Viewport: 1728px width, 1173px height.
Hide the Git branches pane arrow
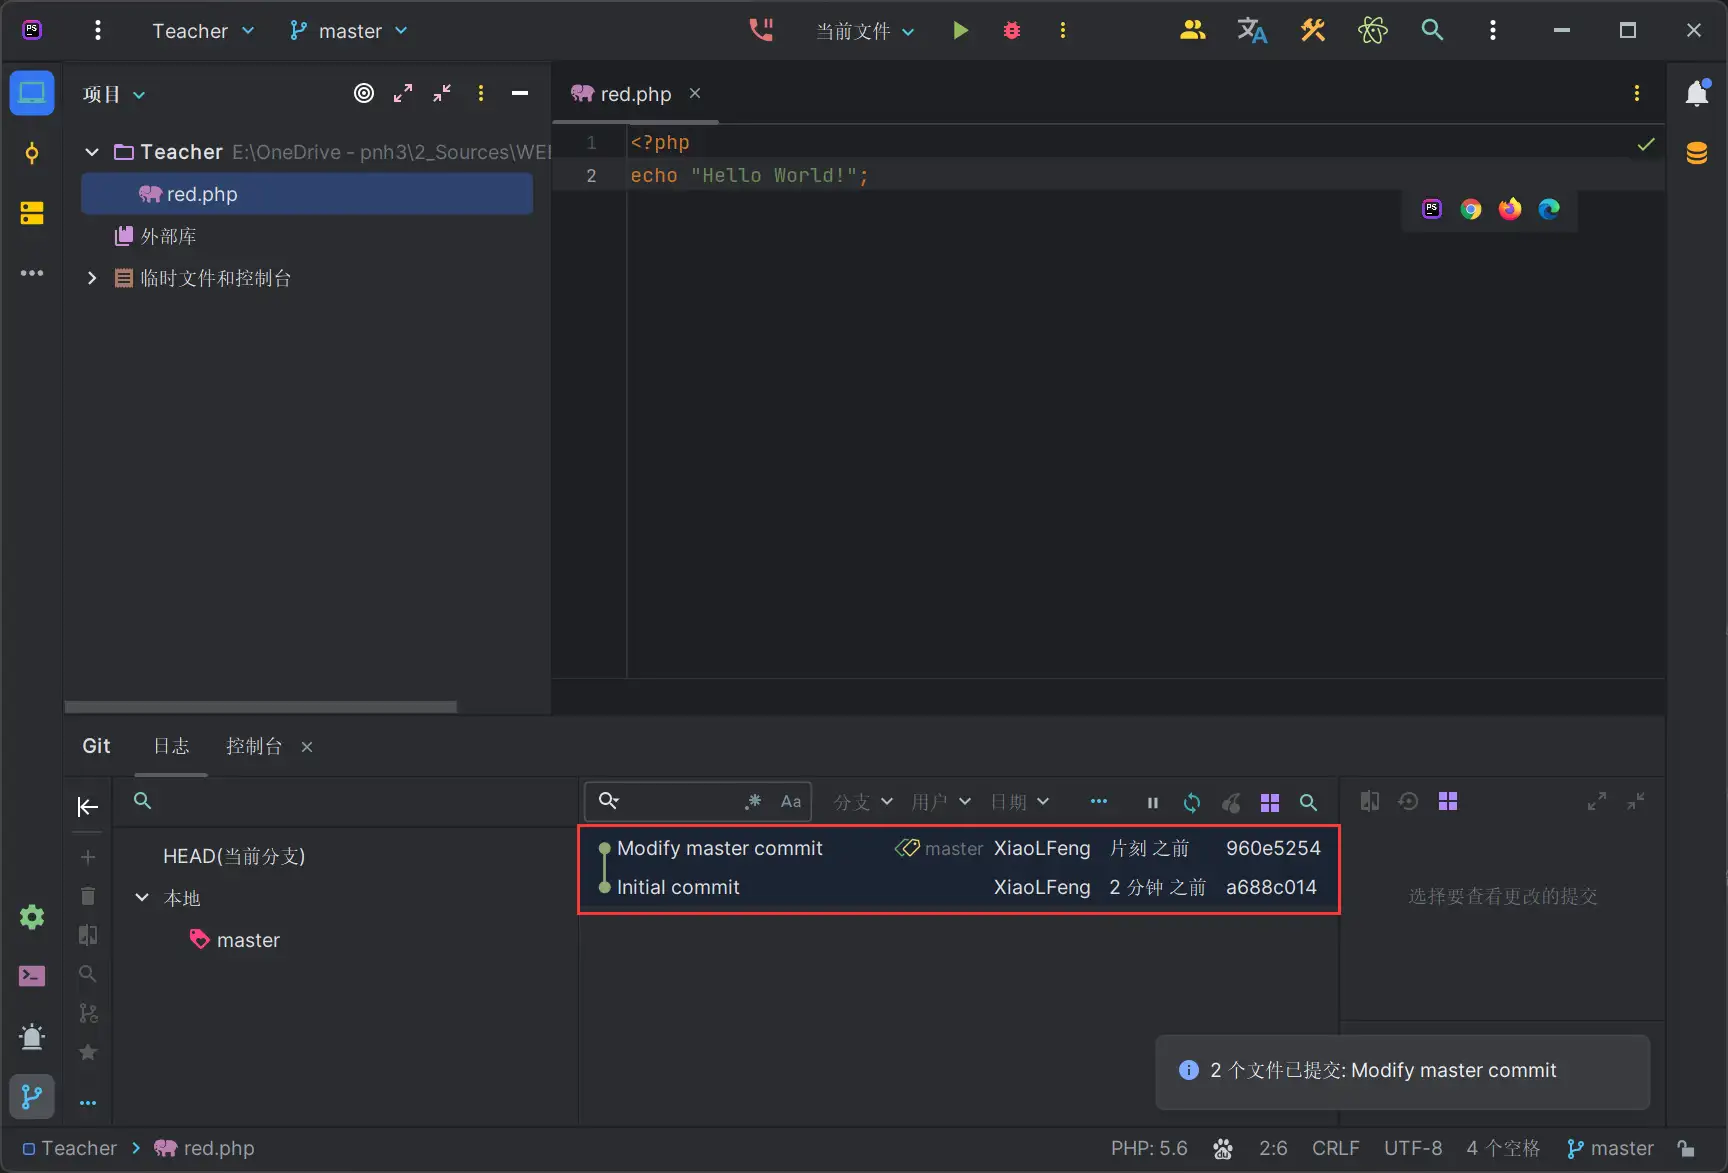pos(88,807)
